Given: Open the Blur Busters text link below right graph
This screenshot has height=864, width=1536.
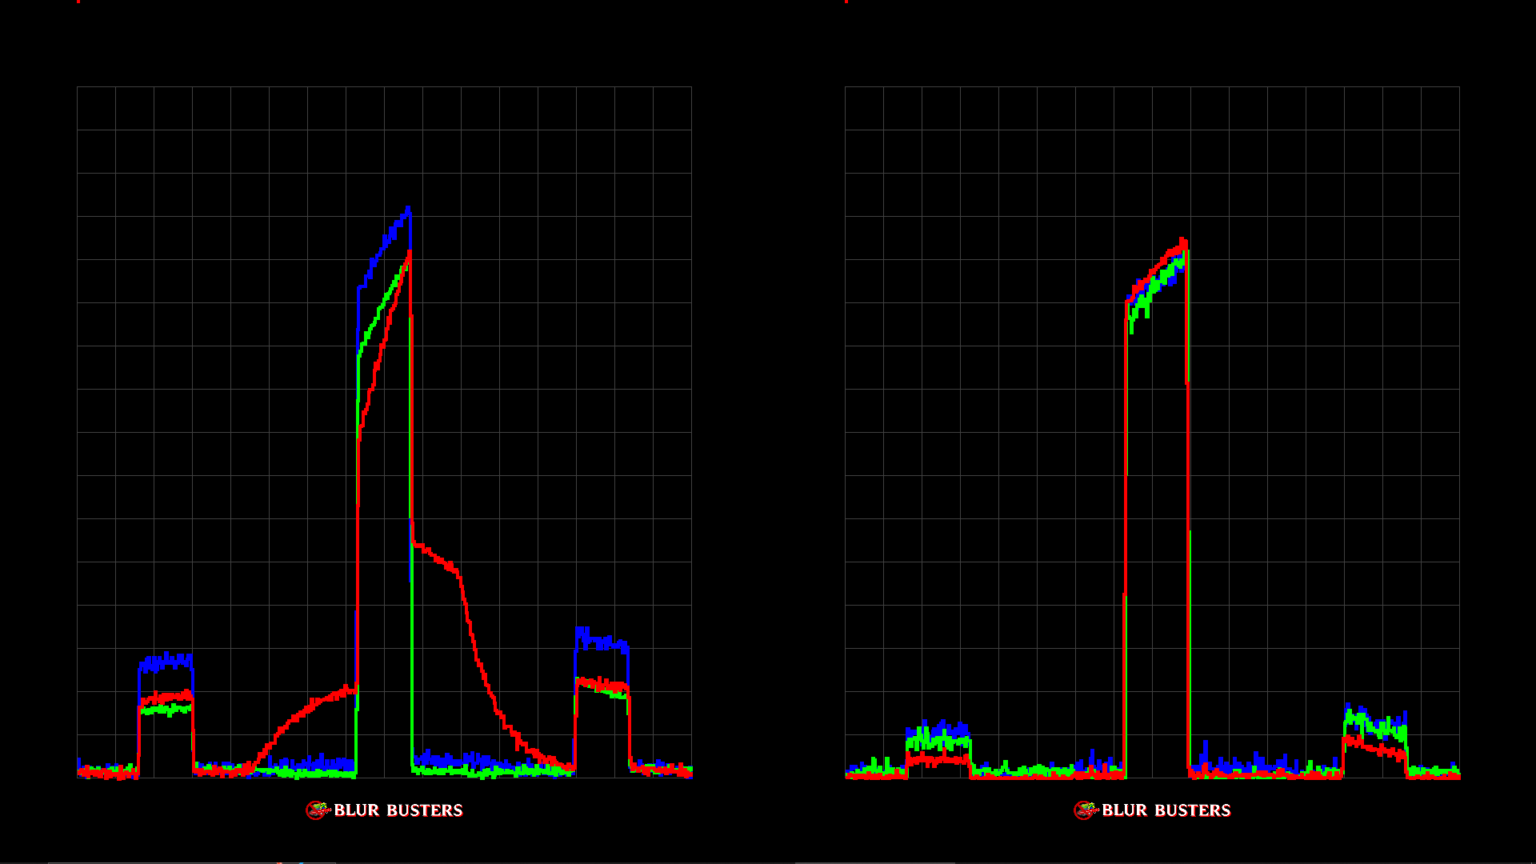Looking at the screenshot, I should 1166,811.
